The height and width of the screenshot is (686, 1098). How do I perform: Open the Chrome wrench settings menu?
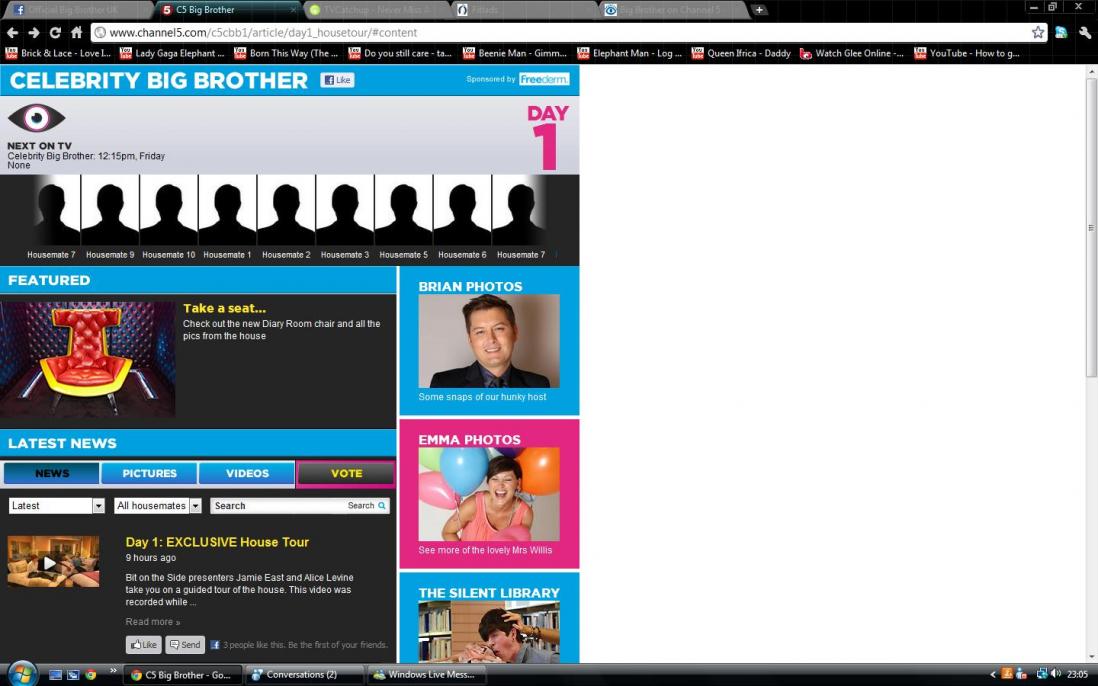(1085, 32)
